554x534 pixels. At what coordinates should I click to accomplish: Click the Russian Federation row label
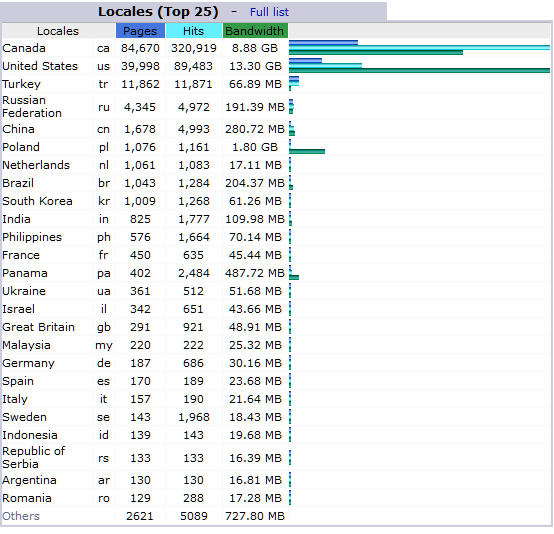[32, 106]
